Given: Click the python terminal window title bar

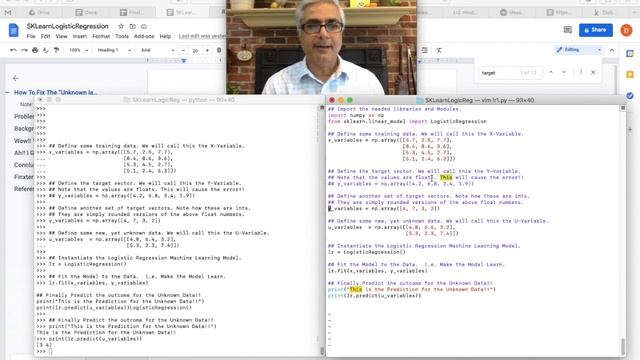Looking at the screenshot, I should click(180, 100).
